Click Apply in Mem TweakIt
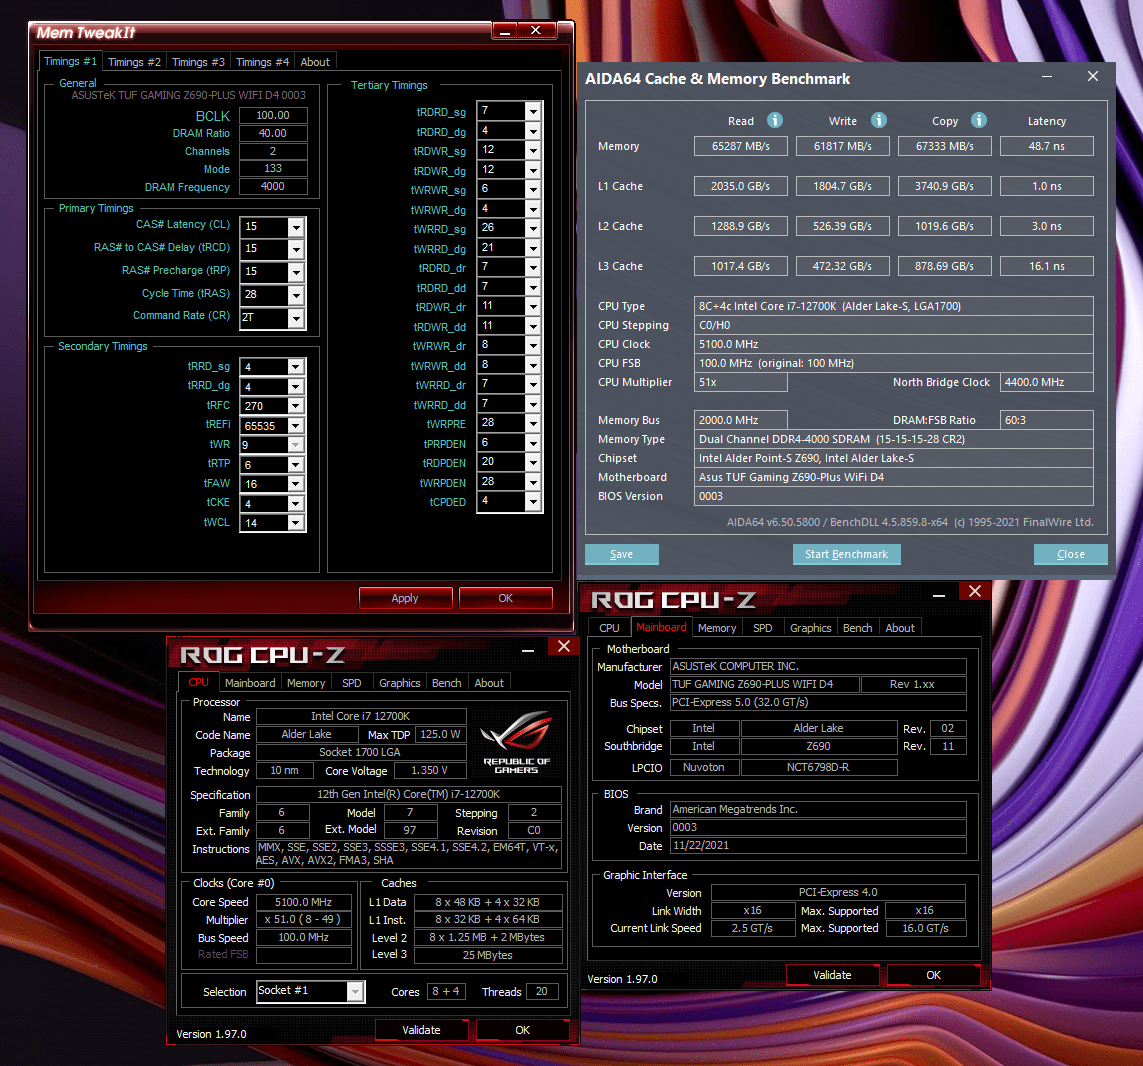This screenshot has height=1066, width=1143. (x=405, y=598)
